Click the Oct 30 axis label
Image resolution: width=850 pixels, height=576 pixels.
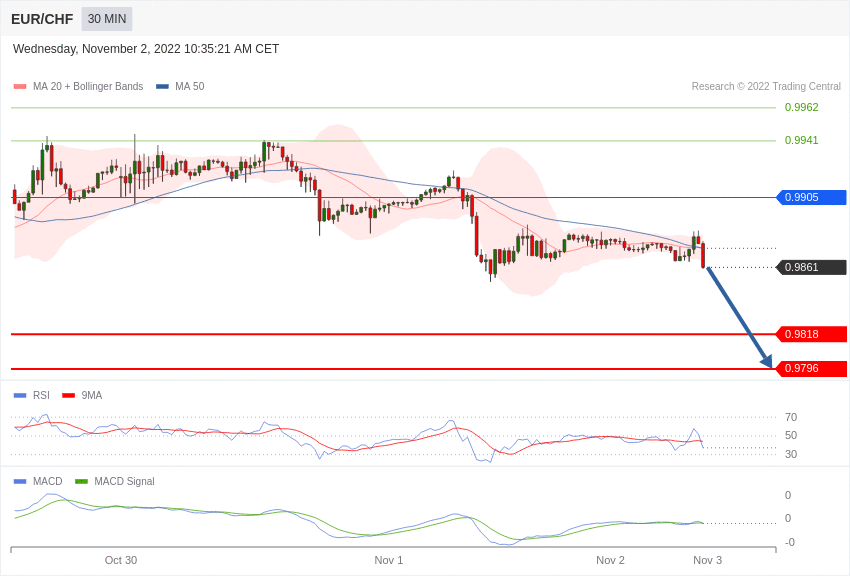[121, 560]
